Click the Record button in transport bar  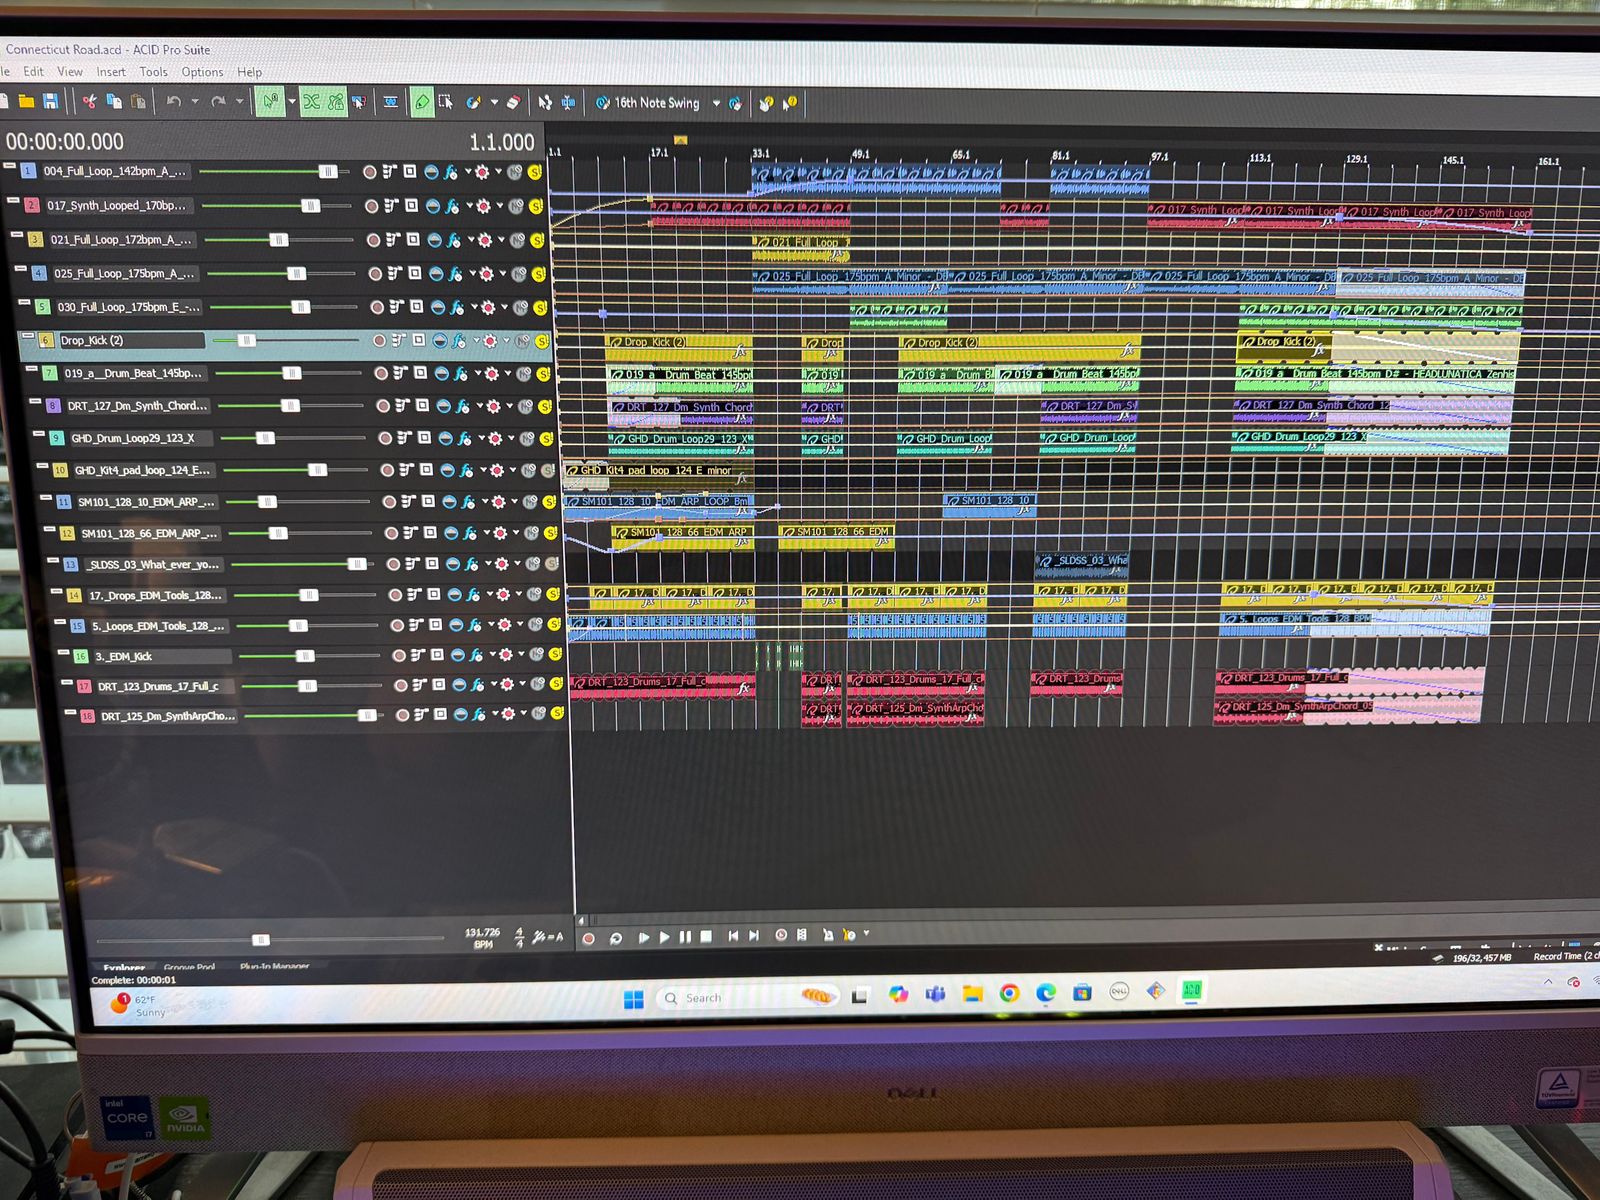(x=588, y=938)
